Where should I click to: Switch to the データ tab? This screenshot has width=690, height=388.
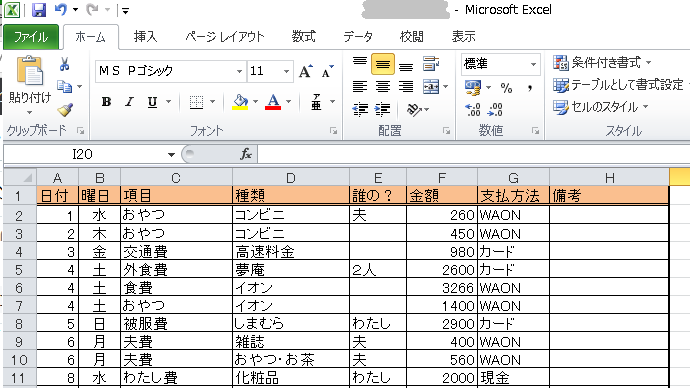coord(358,37)
